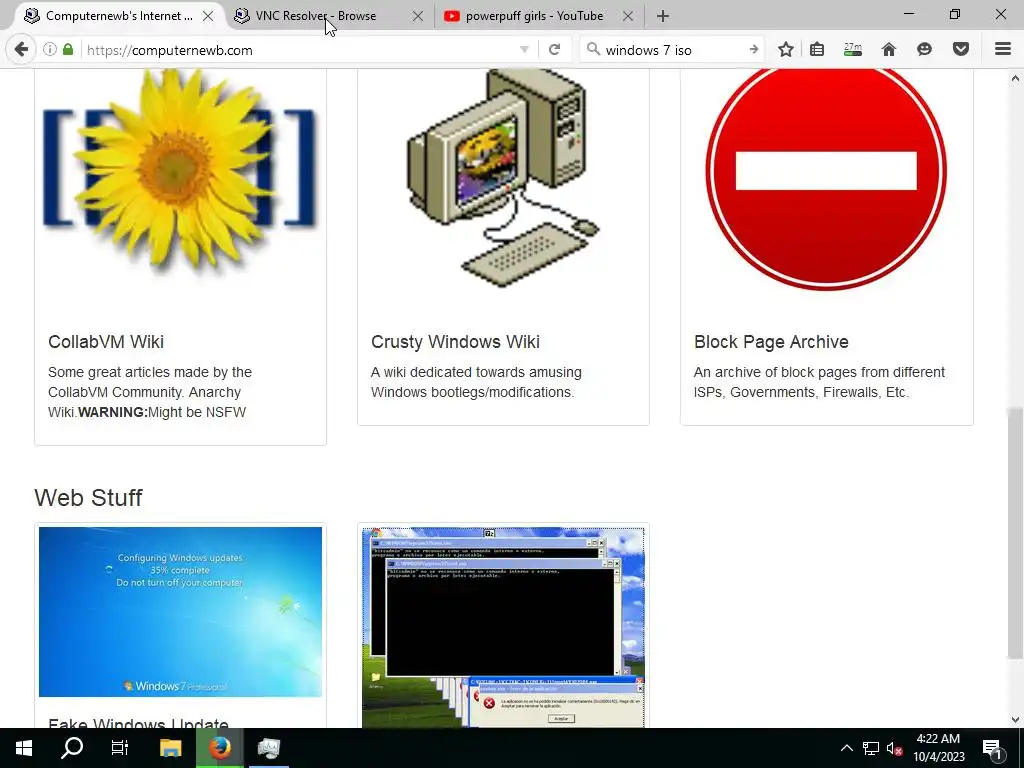Save page with the Pocket icon

pyautogui.click(x=961, y=50)
